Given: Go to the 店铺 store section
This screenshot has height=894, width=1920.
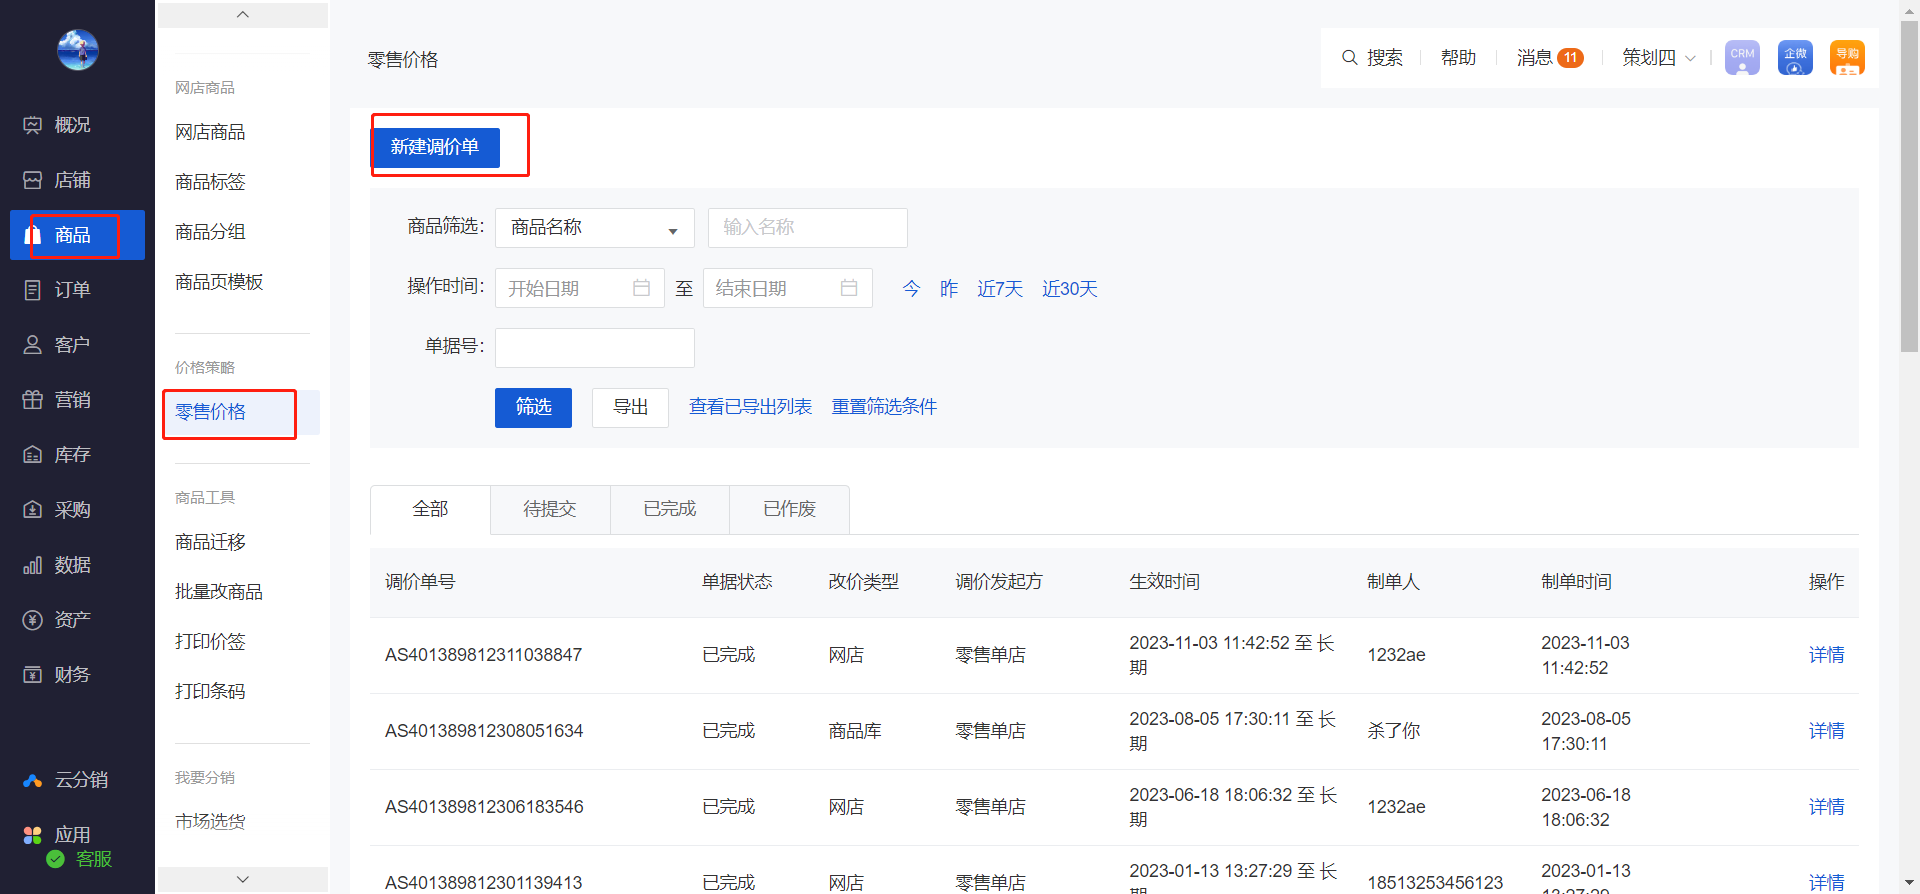Looking at the screenshot, I should click(x=57, y=180).
